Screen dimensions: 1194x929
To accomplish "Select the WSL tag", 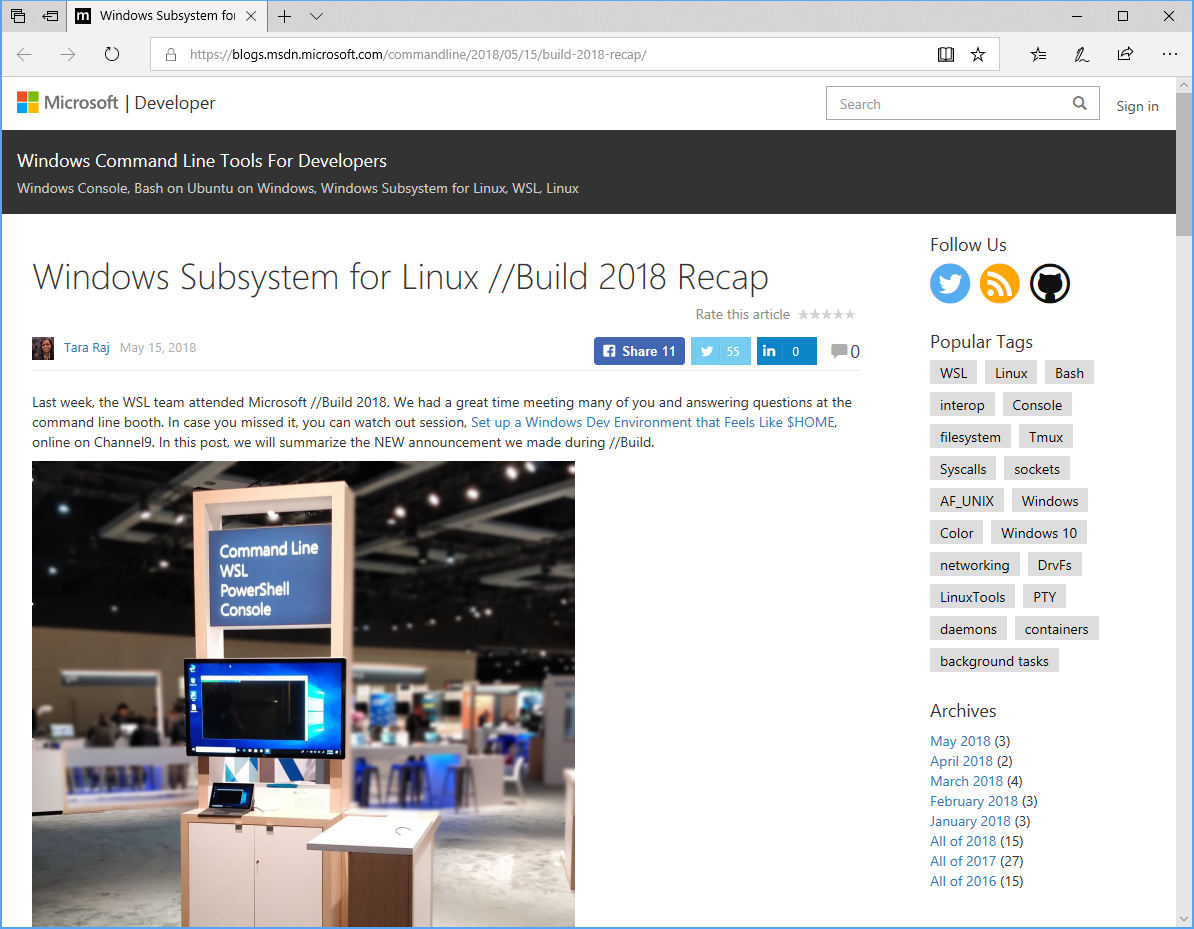I will tap(952, 371).
